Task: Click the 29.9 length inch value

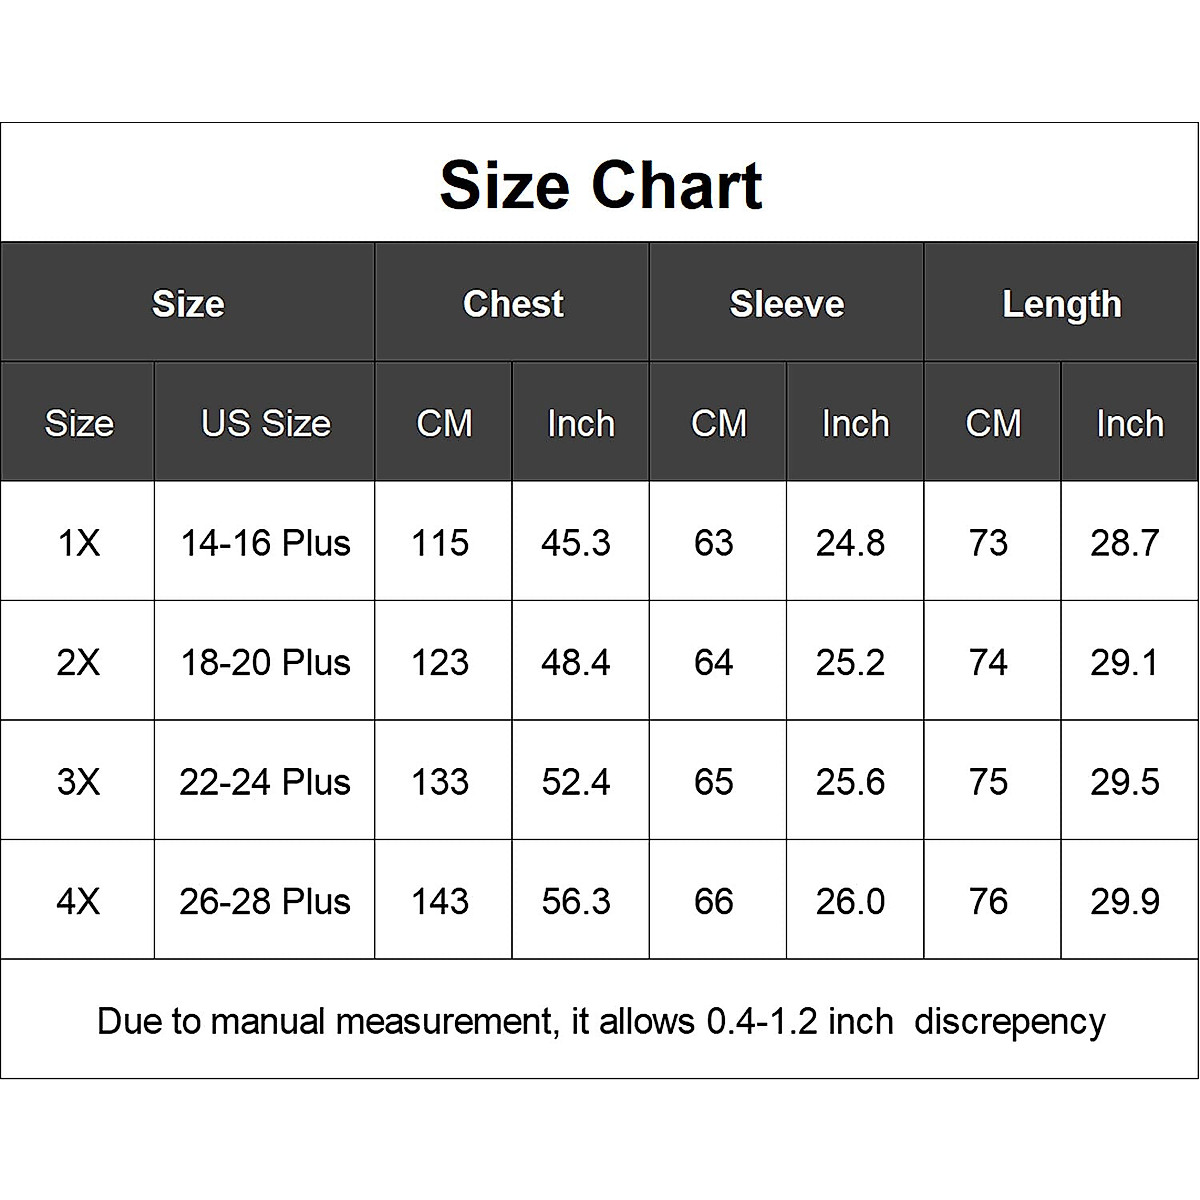Action: [x=1125, y=901]
